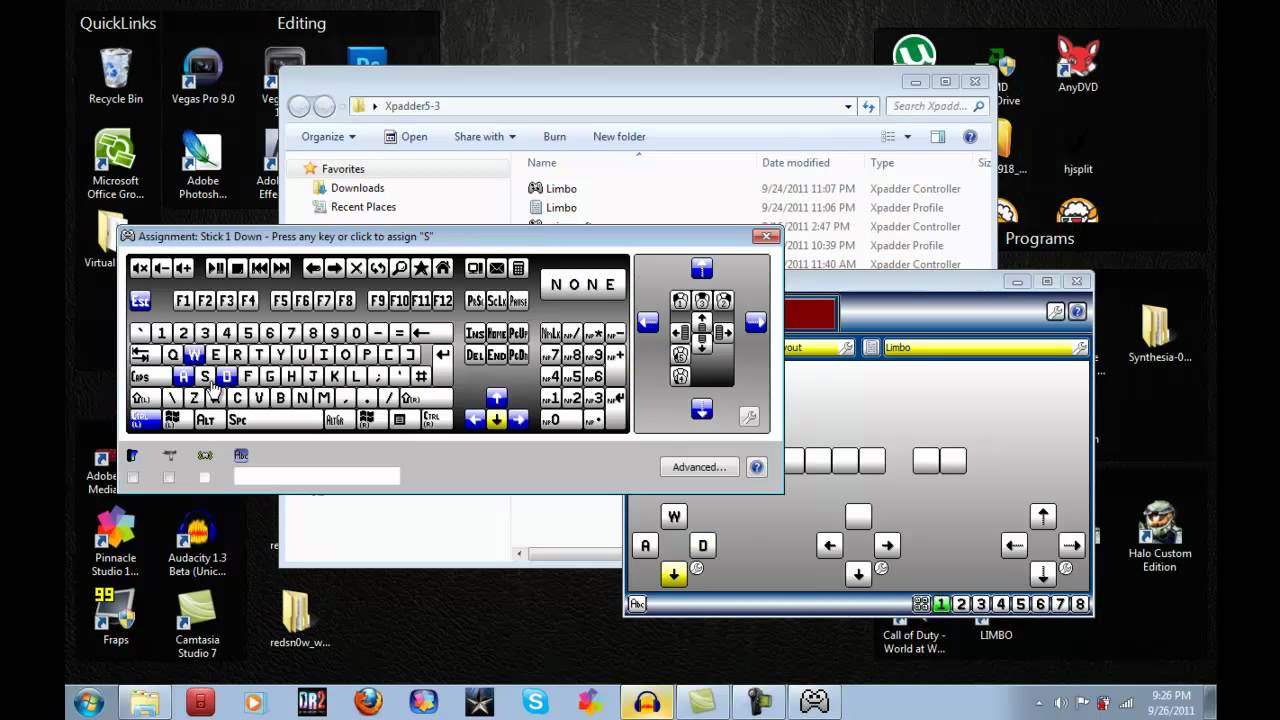Screen dimensions: 1280x720
Task: Click the Advanced... button
Action: 699,467
